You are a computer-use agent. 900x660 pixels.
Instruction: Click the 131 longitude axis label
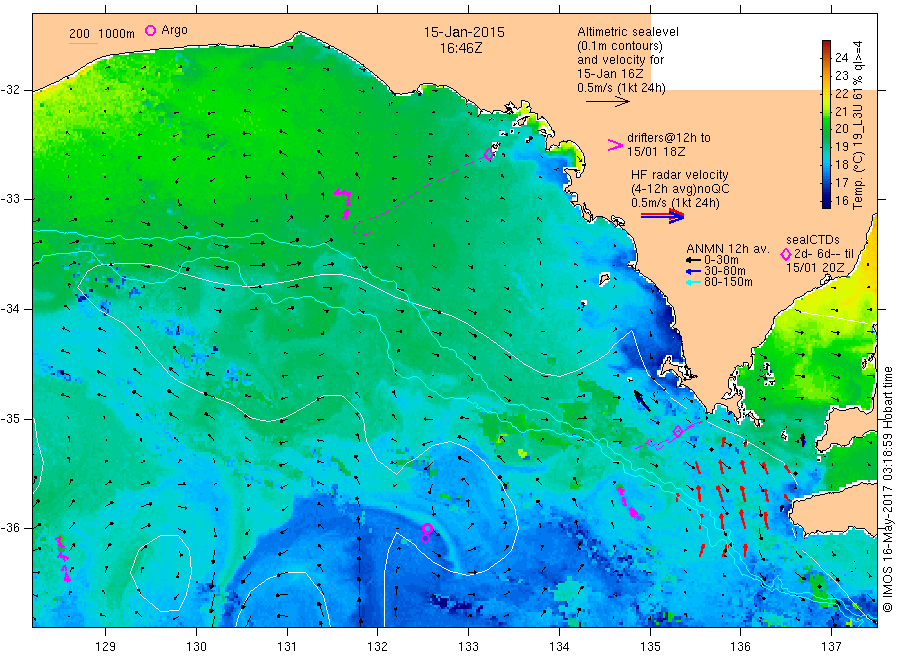click(287, 646)
